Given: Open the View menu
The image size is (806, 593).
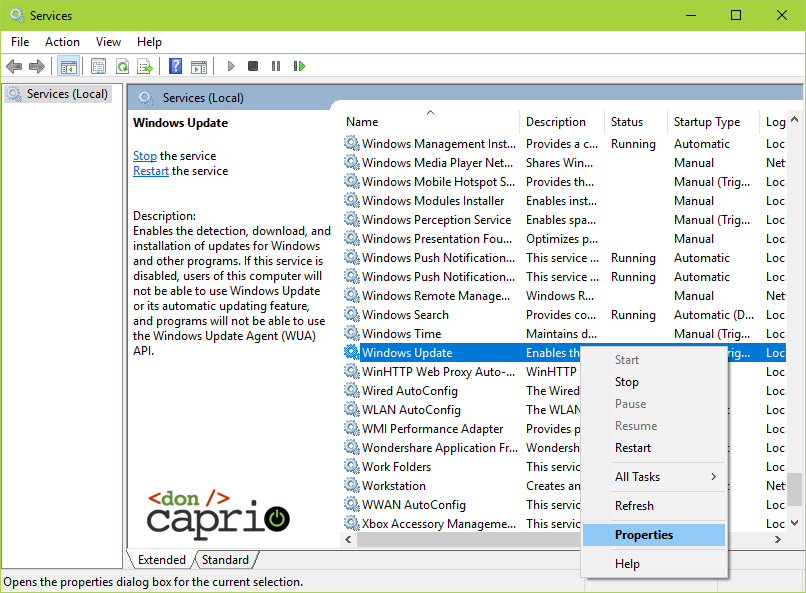Looking at the screenshot, I should (x=108, y=42).
